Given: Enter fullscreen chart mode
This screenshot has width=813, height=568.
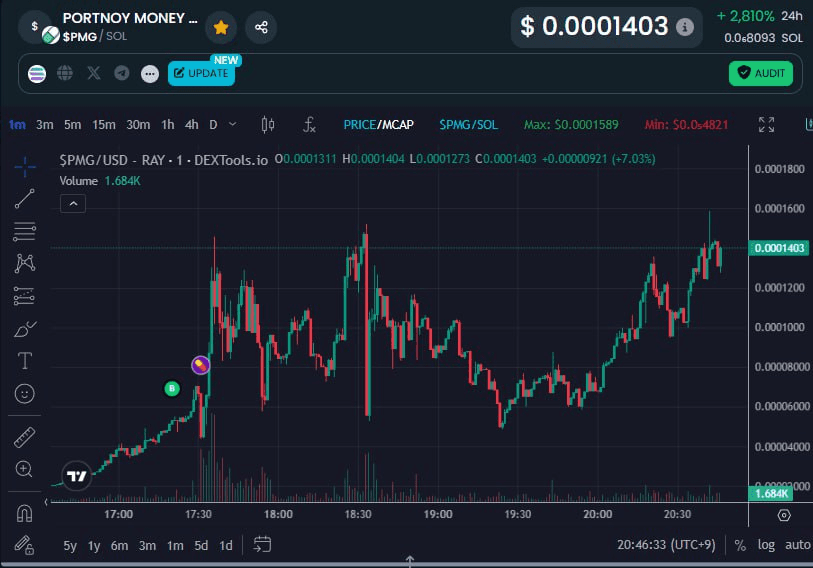Looking at the screenshot, I should click(x=766, y=124).
